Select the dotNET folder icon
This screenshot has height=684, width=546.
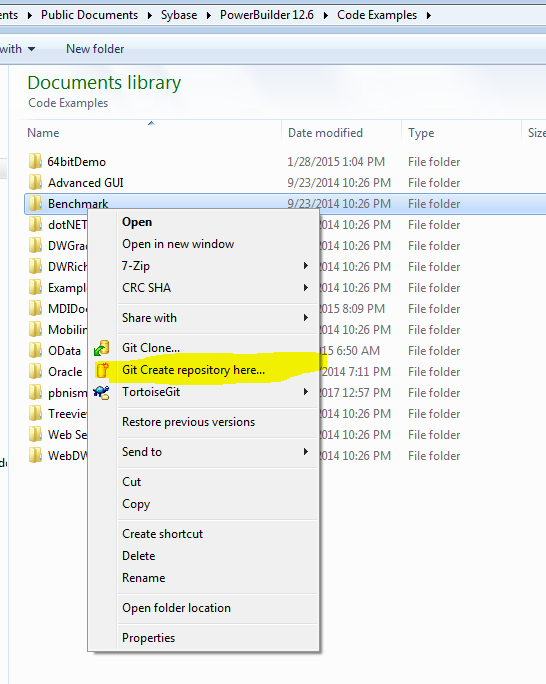coord(35,224)
